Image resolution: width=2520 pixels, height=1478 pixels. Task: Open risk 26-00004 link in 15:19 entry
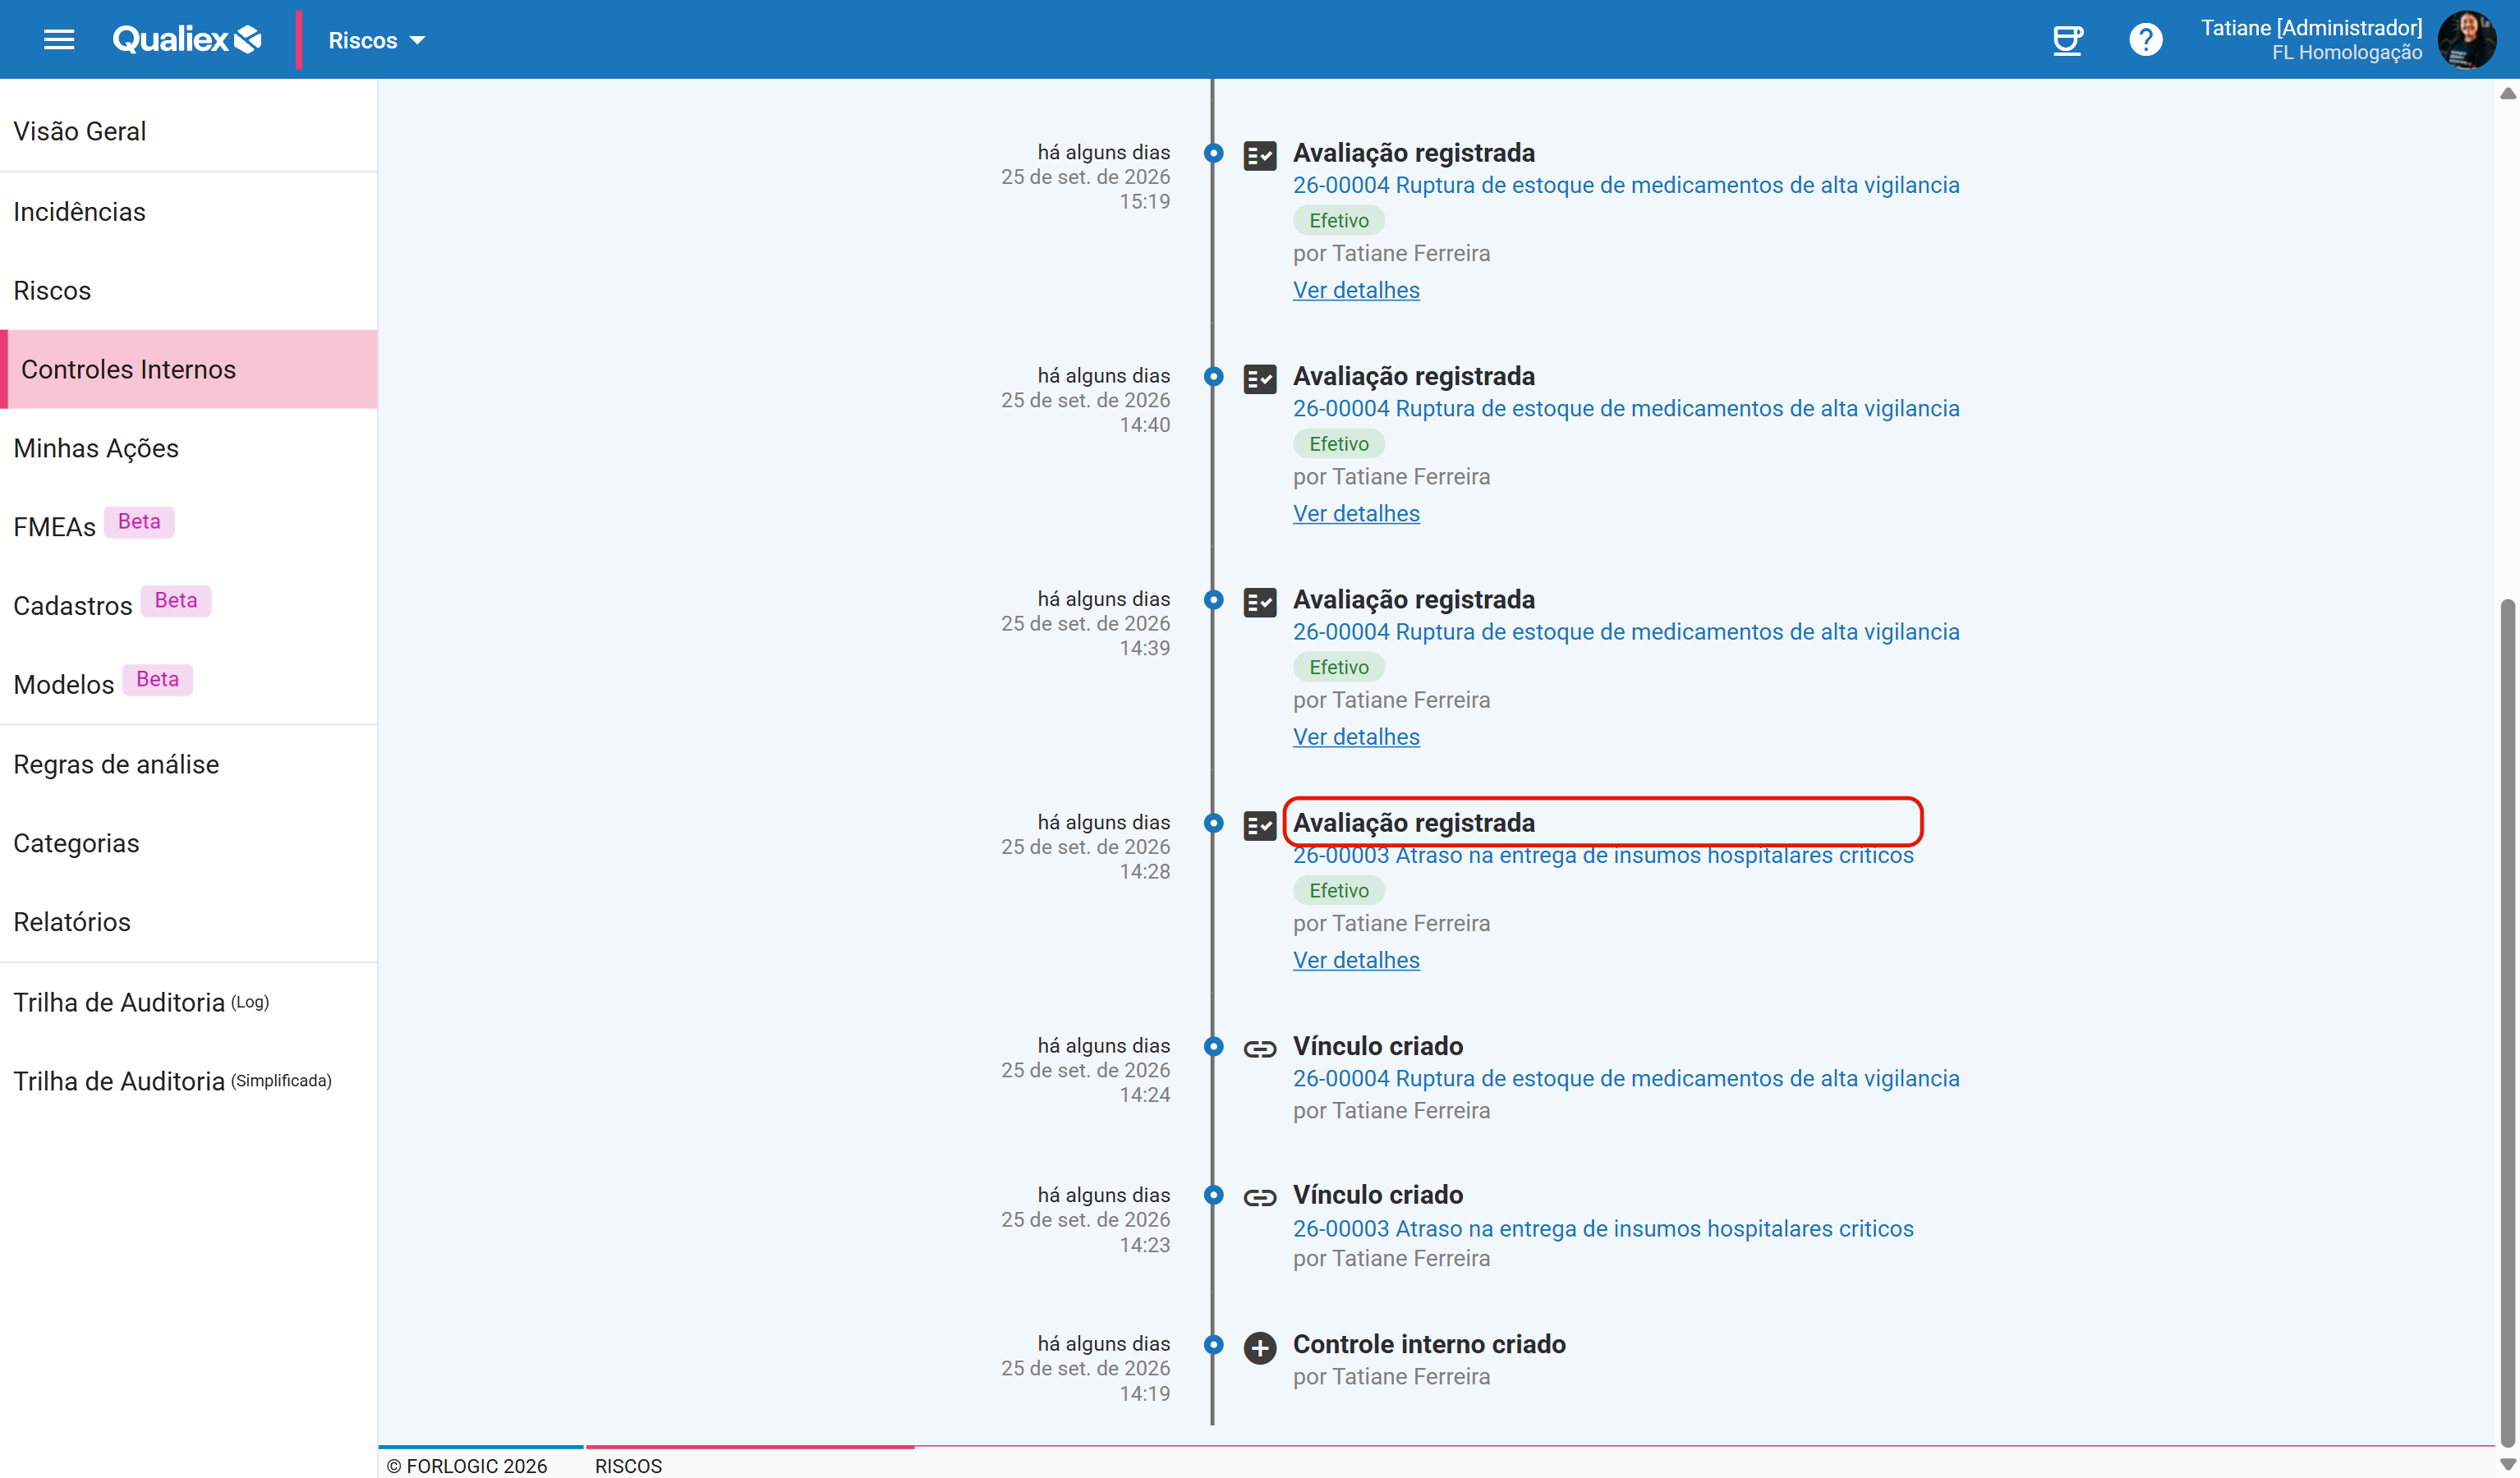coord(1626,185)
